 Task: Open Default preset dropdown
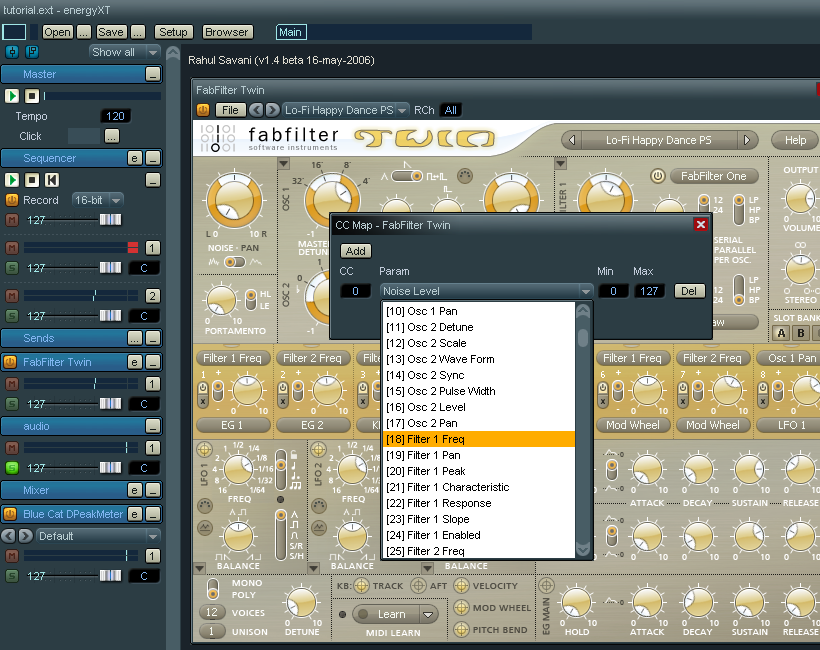[x=98, y=536]
